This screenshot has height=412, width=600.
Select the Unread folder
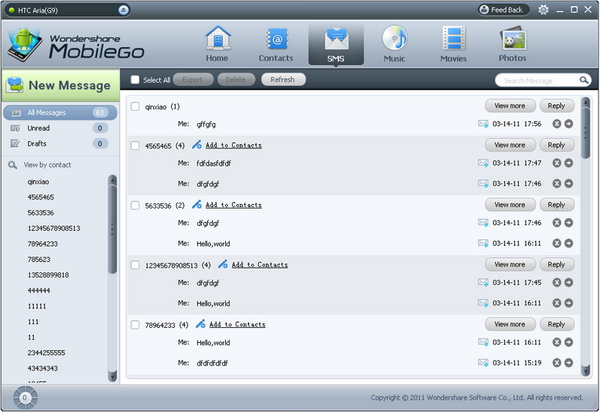coord(60,128)
